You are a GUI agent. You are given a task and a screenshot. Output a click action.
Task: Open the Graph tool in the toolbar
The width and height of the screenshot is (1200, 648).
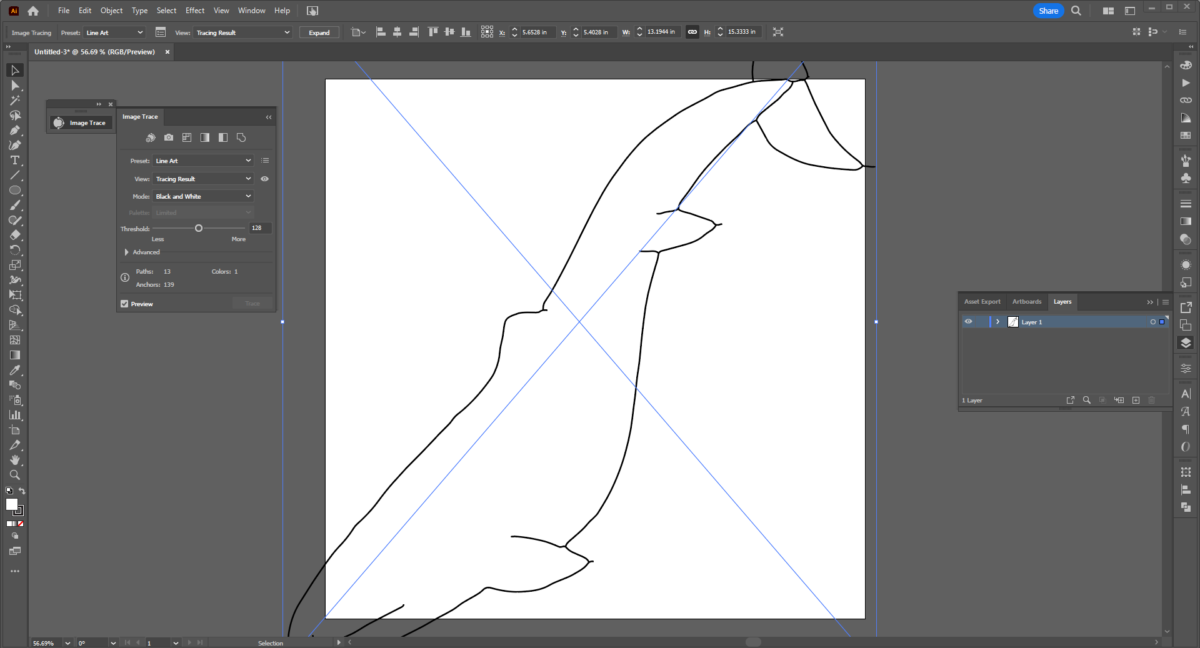(14, 415)
